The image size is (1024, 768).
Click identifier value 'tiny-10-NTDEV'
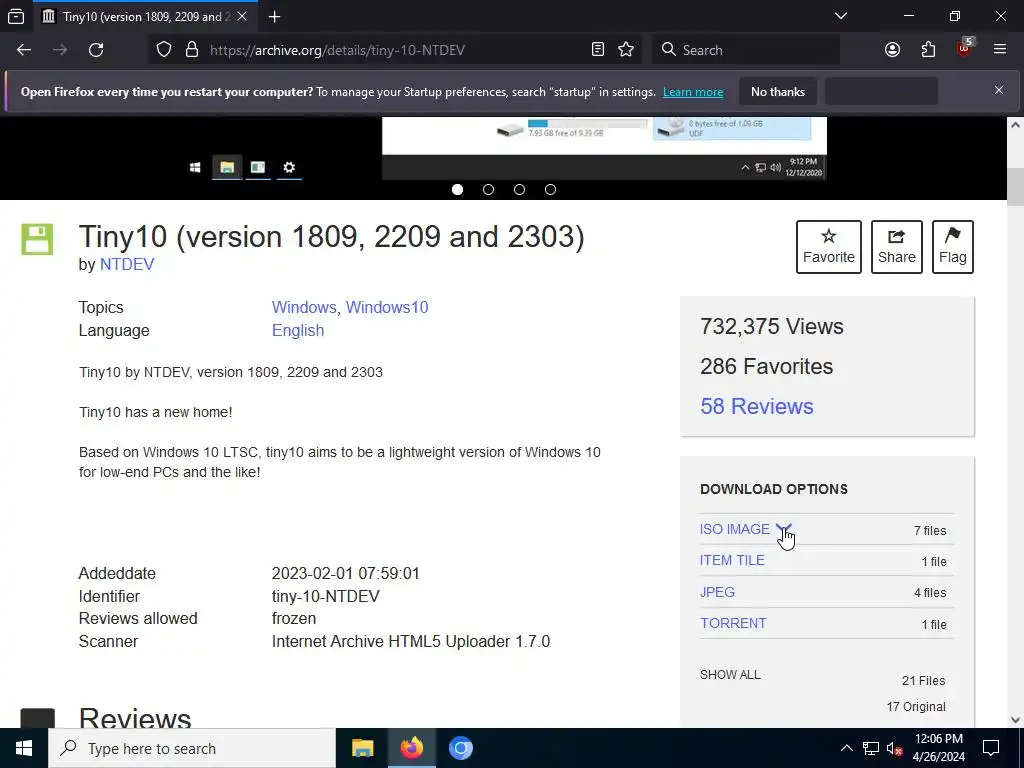(x=325, y=596)
